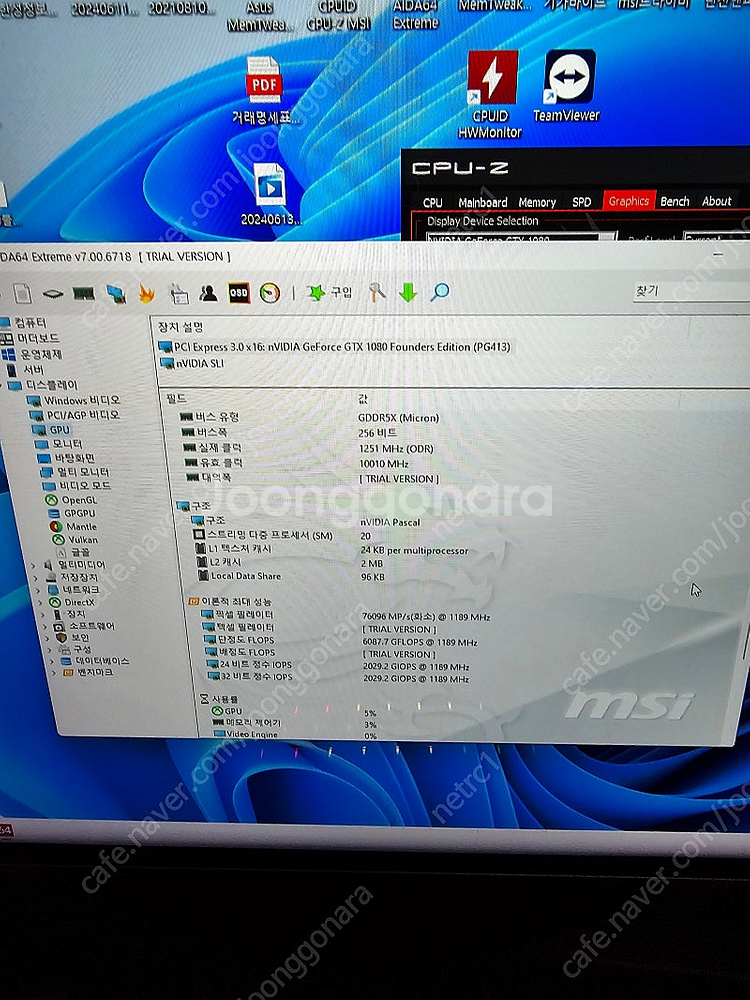The width and height of the screenshot is (750, 1000).
Task: Open preferences with the wrench icon
Action: [377, 293]
